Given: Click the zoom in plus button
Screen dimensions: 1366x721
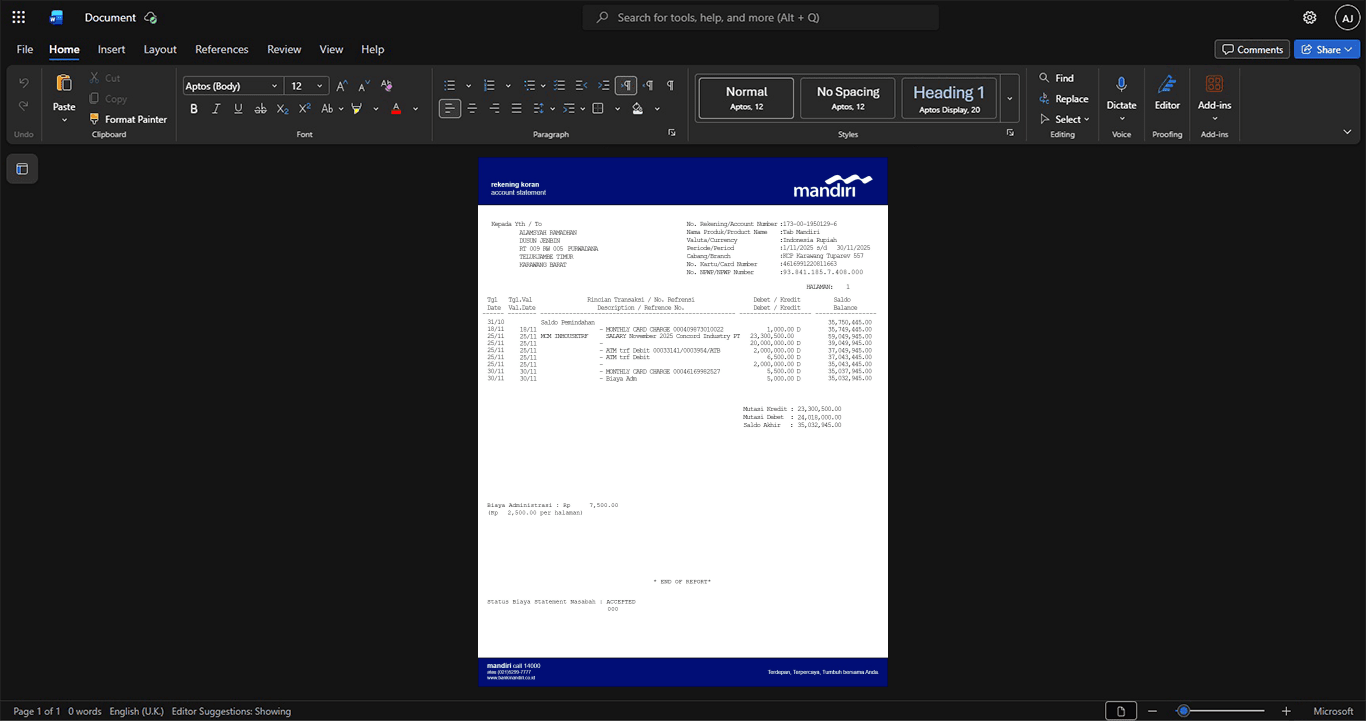Looking at the screenshot, I should pyautogui.click(x=1286, y=711).
